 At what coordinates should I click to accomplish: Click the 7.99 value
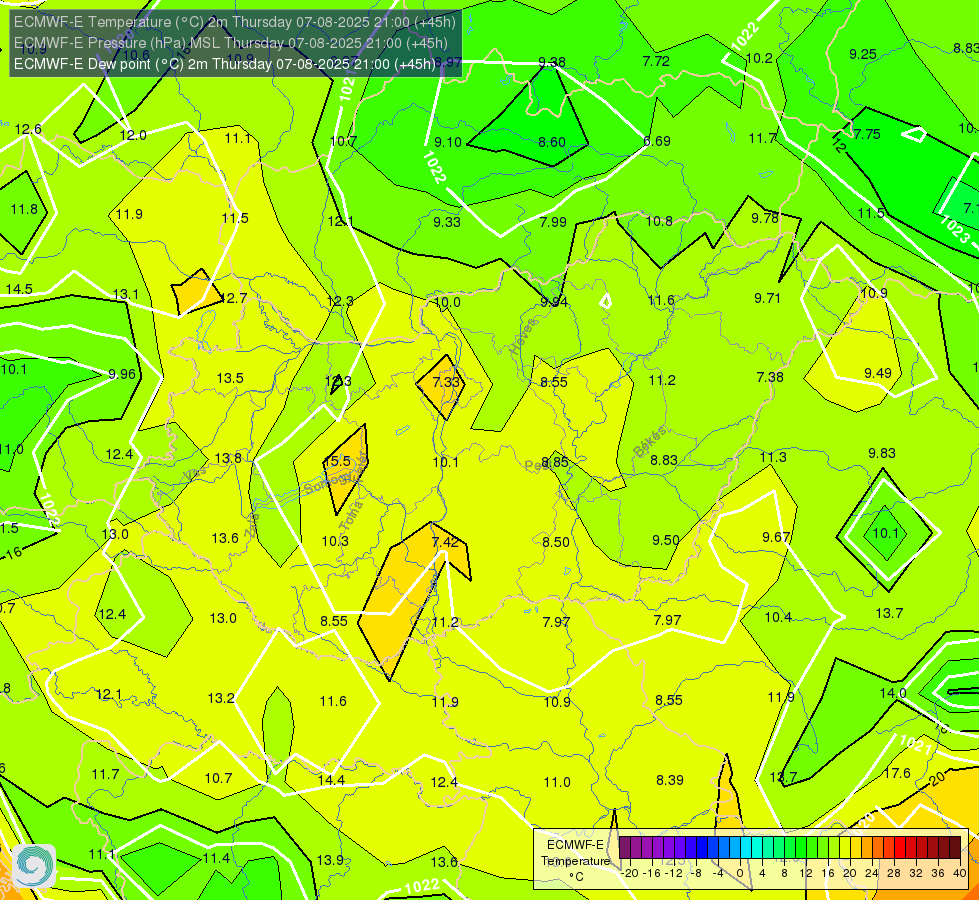click(x=553, y=222)
